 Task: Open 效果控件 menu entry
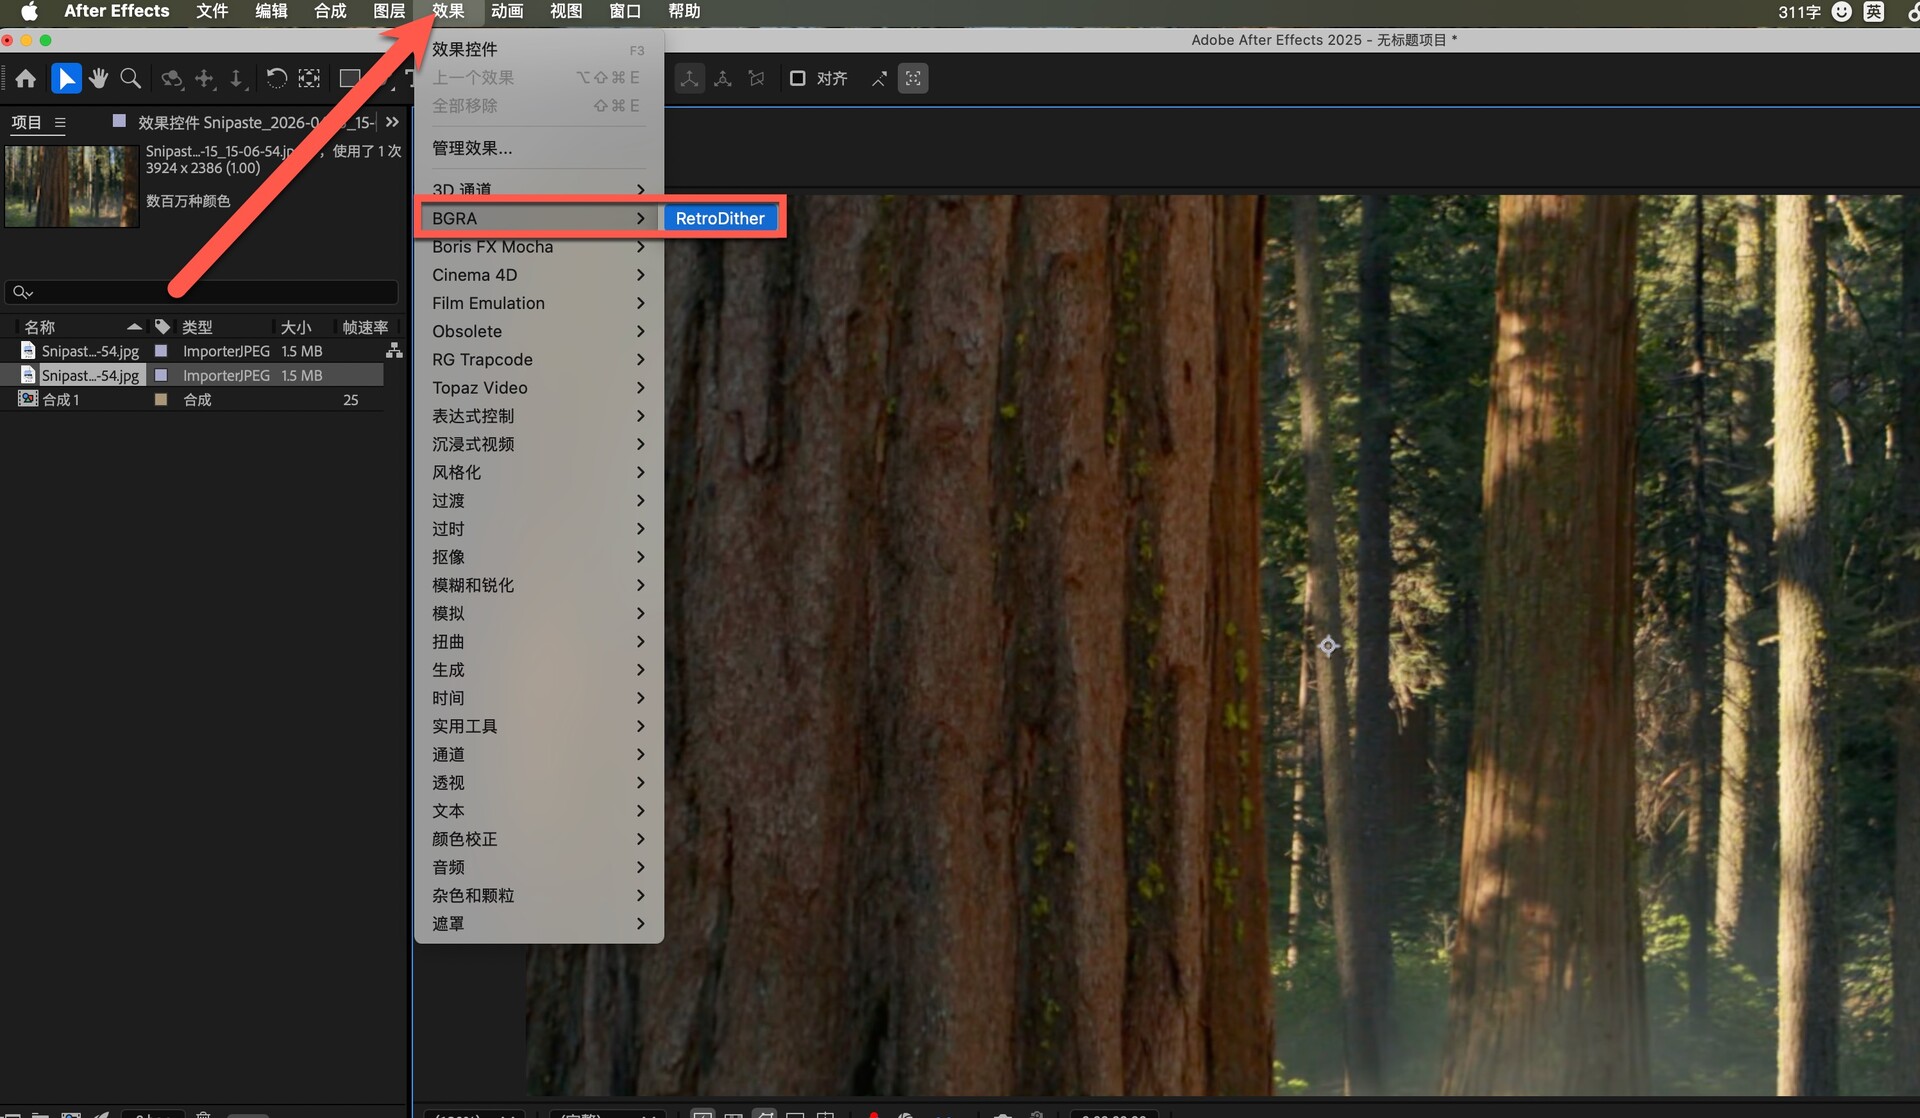pos(465,50)
